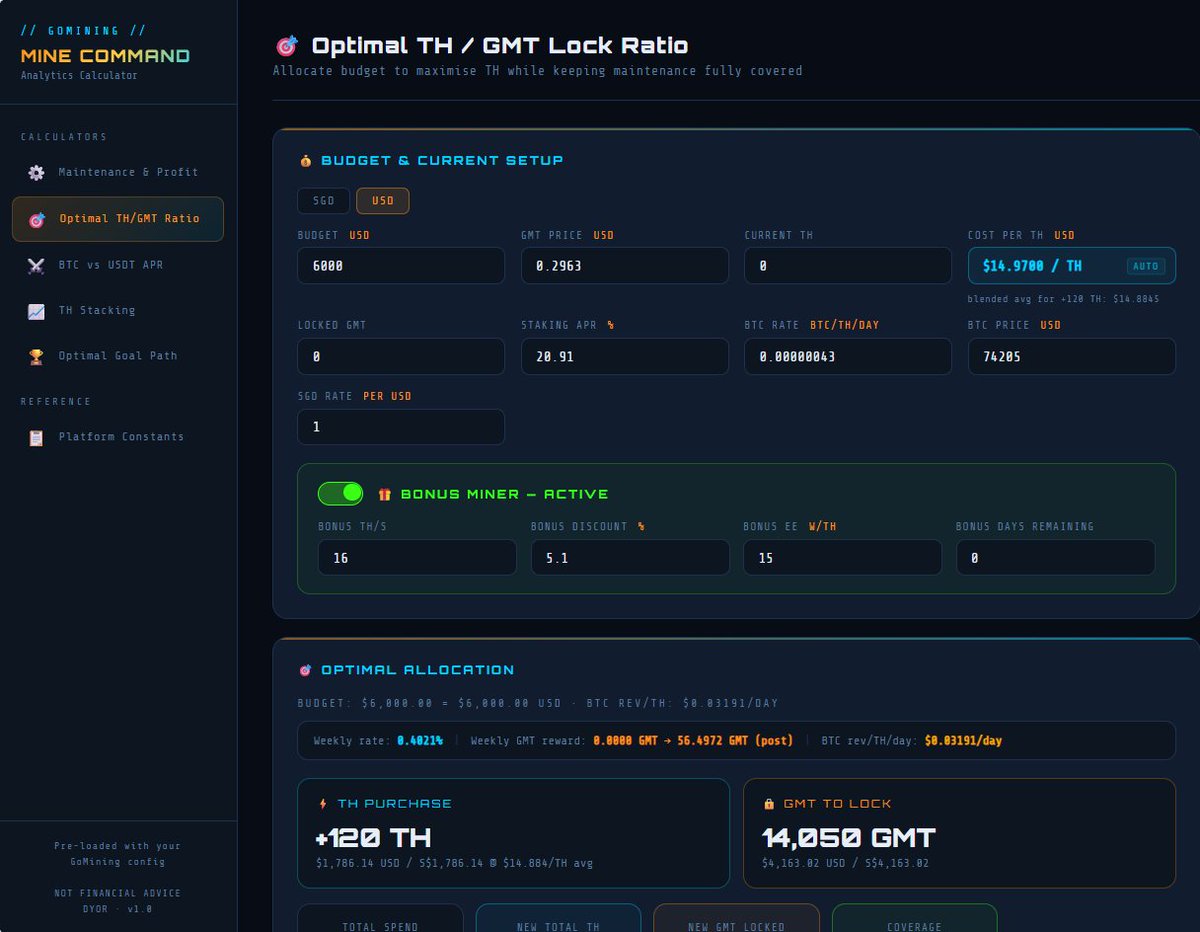Screen dimensions: 1200x932
Task: Click the blended avg $14.8845 note
Action: [1063, 299]
